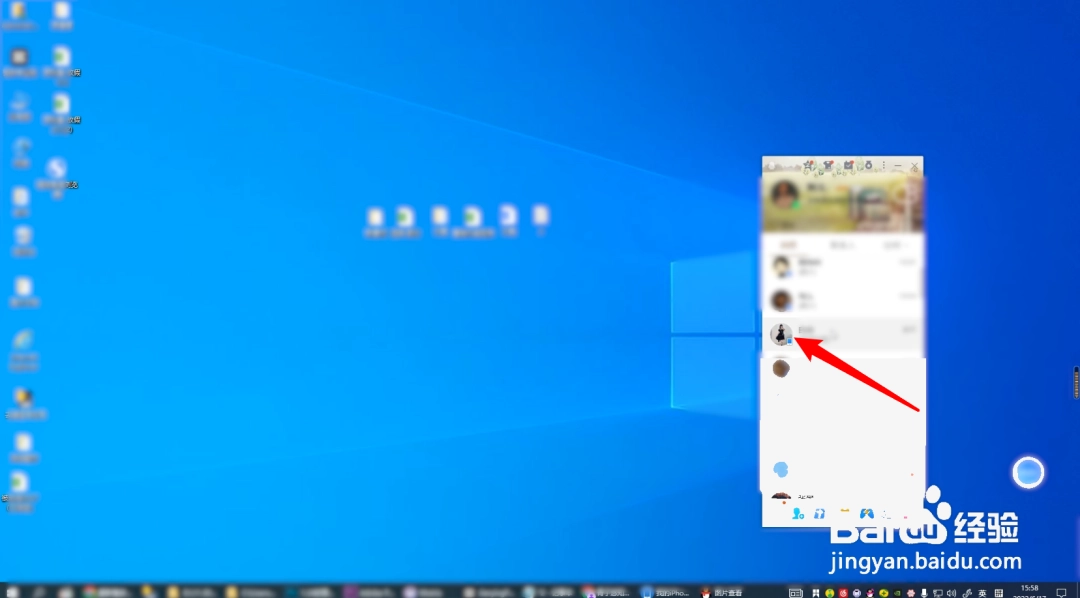Toggle the 英 input method indicator in tray
1080x598 pixels.
(x=982, y=592)
